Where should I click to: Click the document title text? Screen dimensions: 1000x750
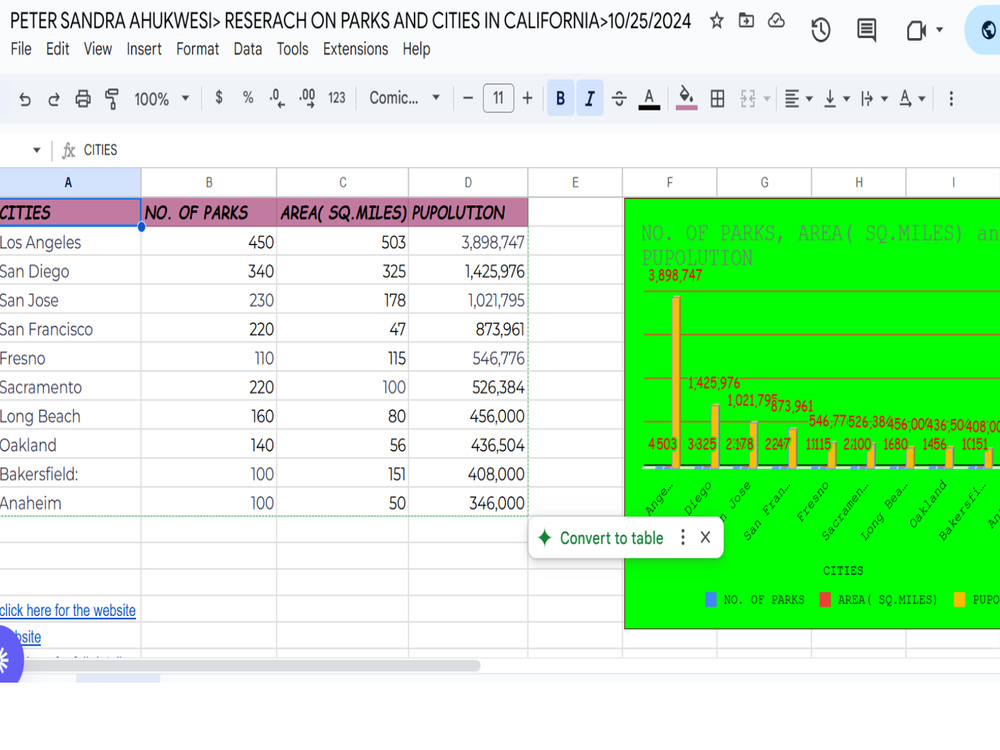point(350,21)
